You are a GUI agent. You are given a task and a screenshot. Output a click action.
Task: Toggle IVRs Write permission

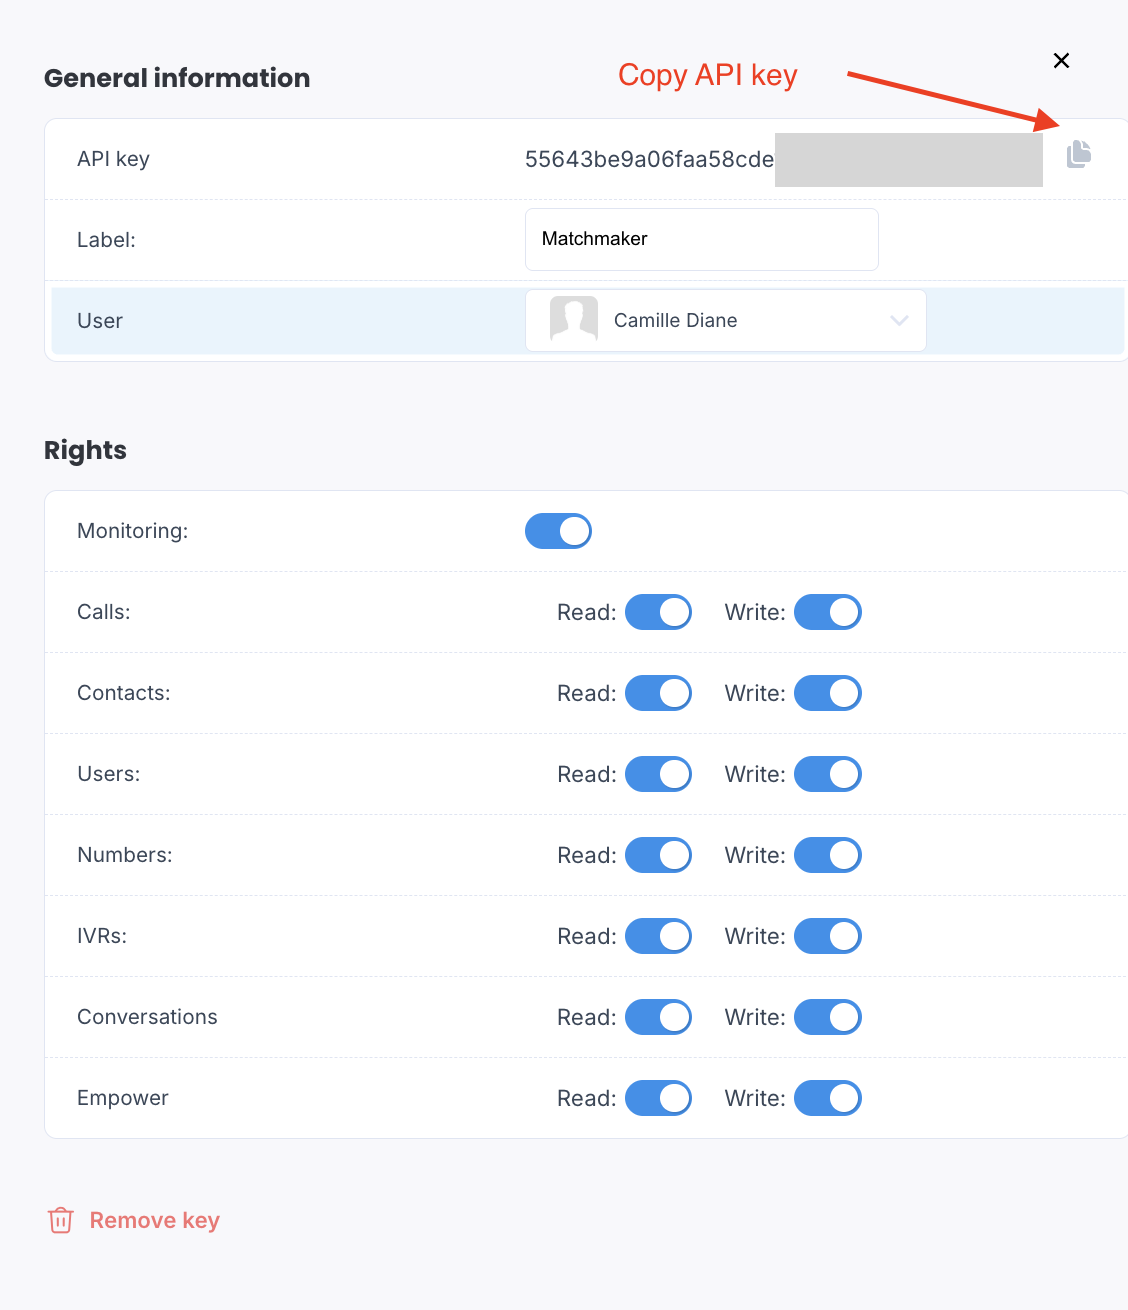[x=828, y=936]
